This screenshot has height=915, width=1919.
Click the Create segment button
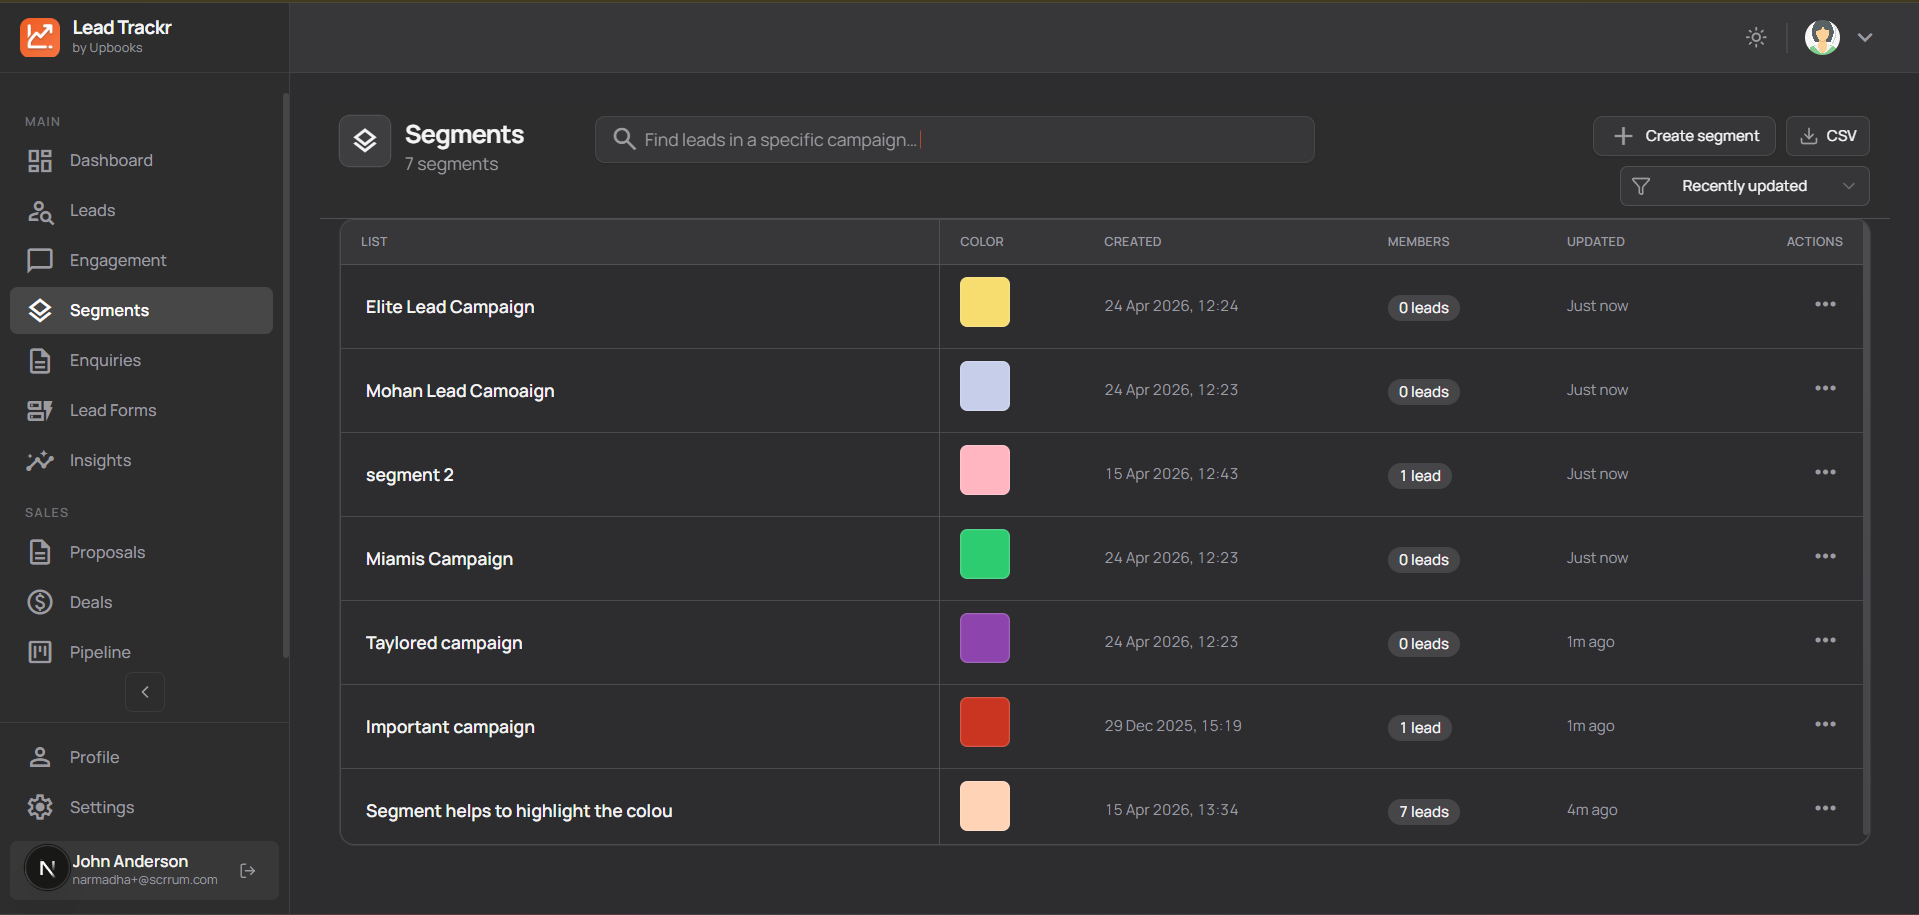pos(1684,136)
